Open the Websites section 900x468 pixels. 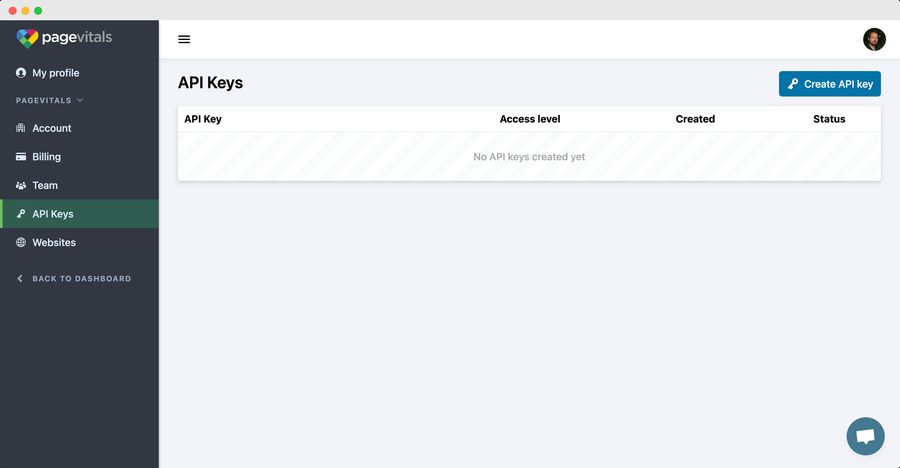pyautogui.click(x=54, y=242)
